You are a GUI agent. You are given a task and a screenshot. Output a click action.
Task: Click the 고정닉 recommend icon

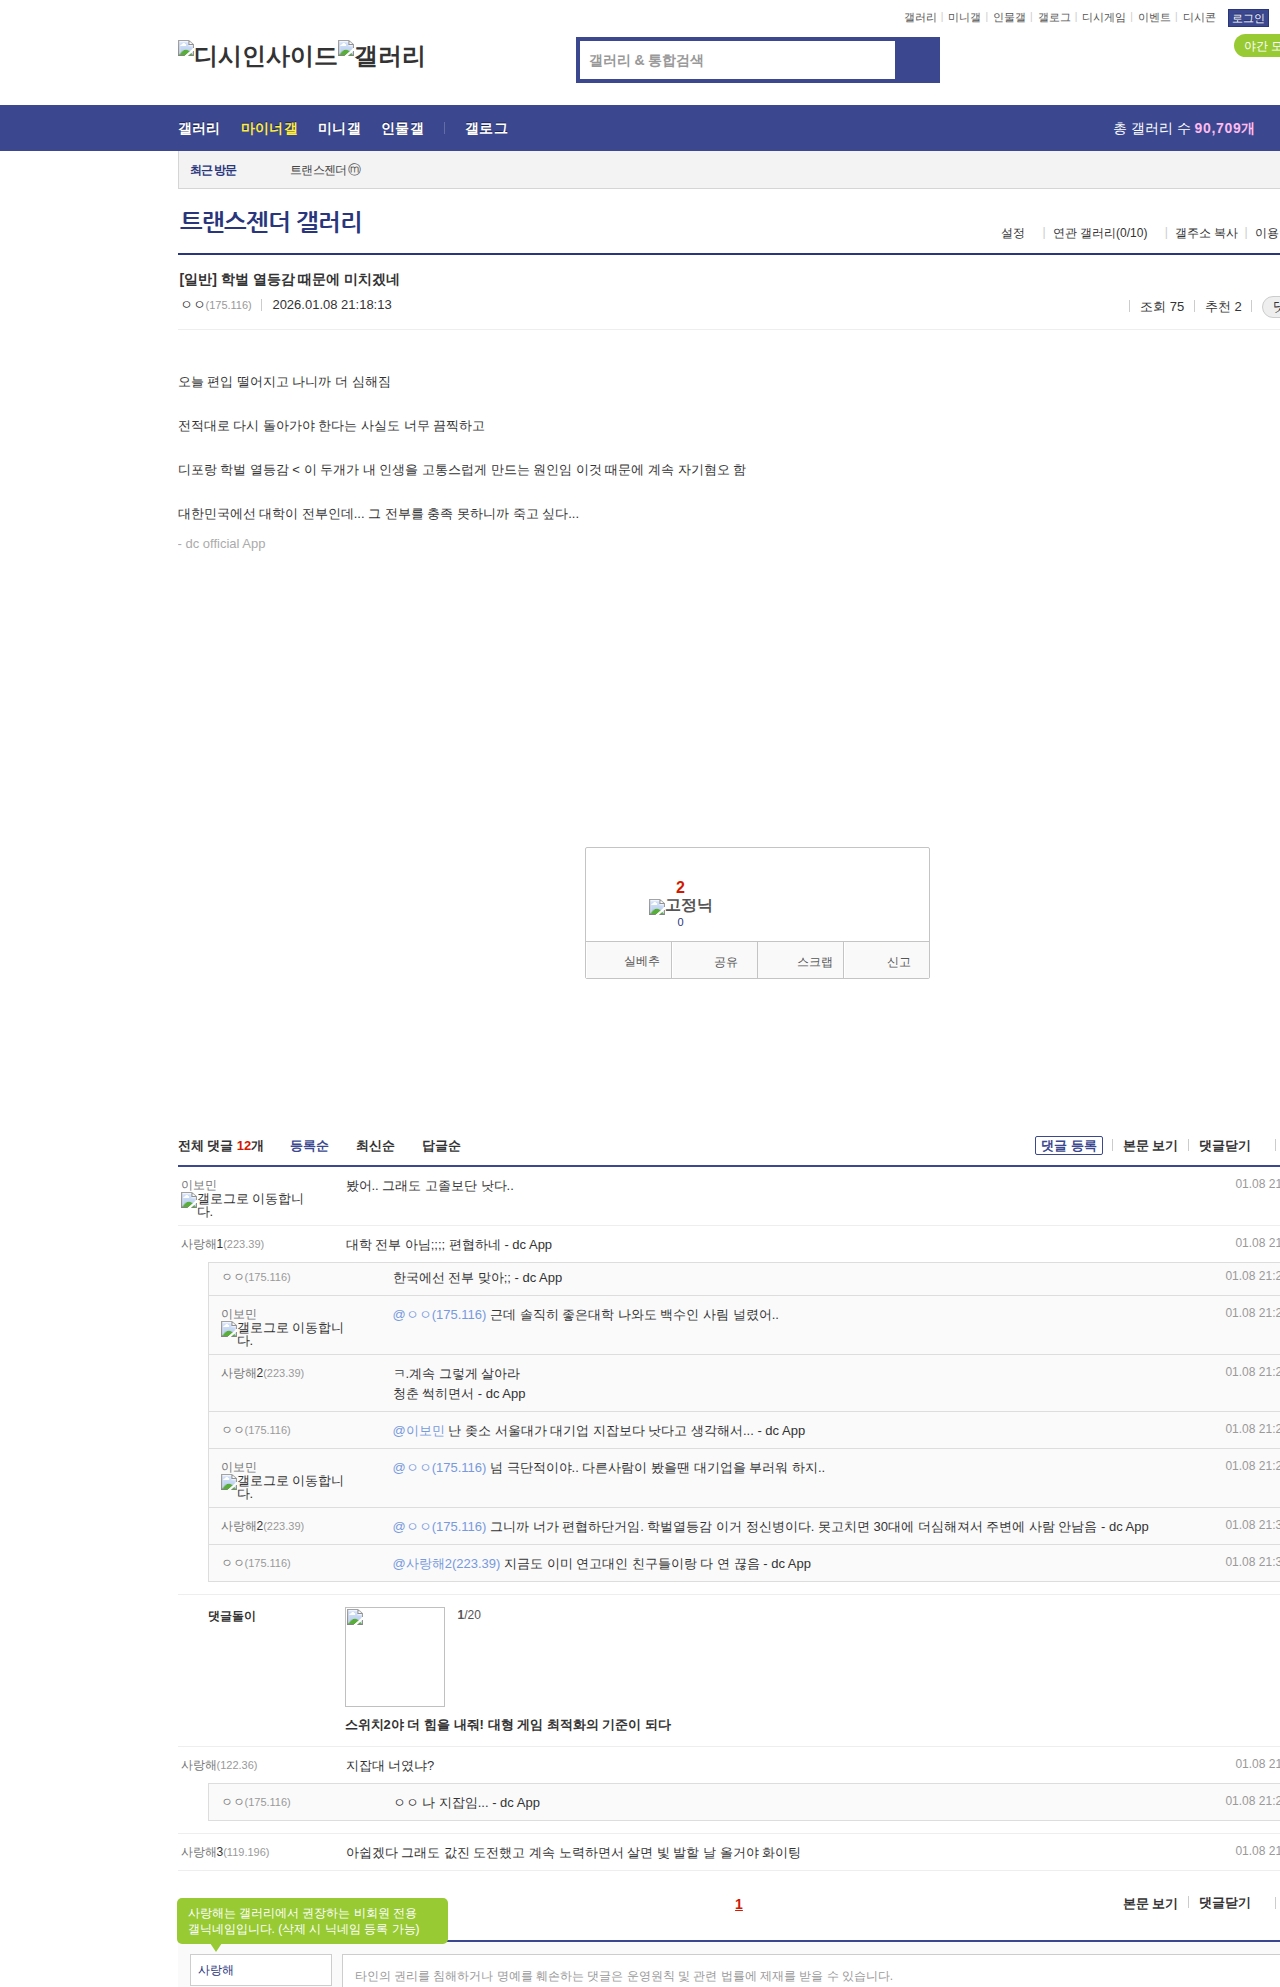click(680, 906)
